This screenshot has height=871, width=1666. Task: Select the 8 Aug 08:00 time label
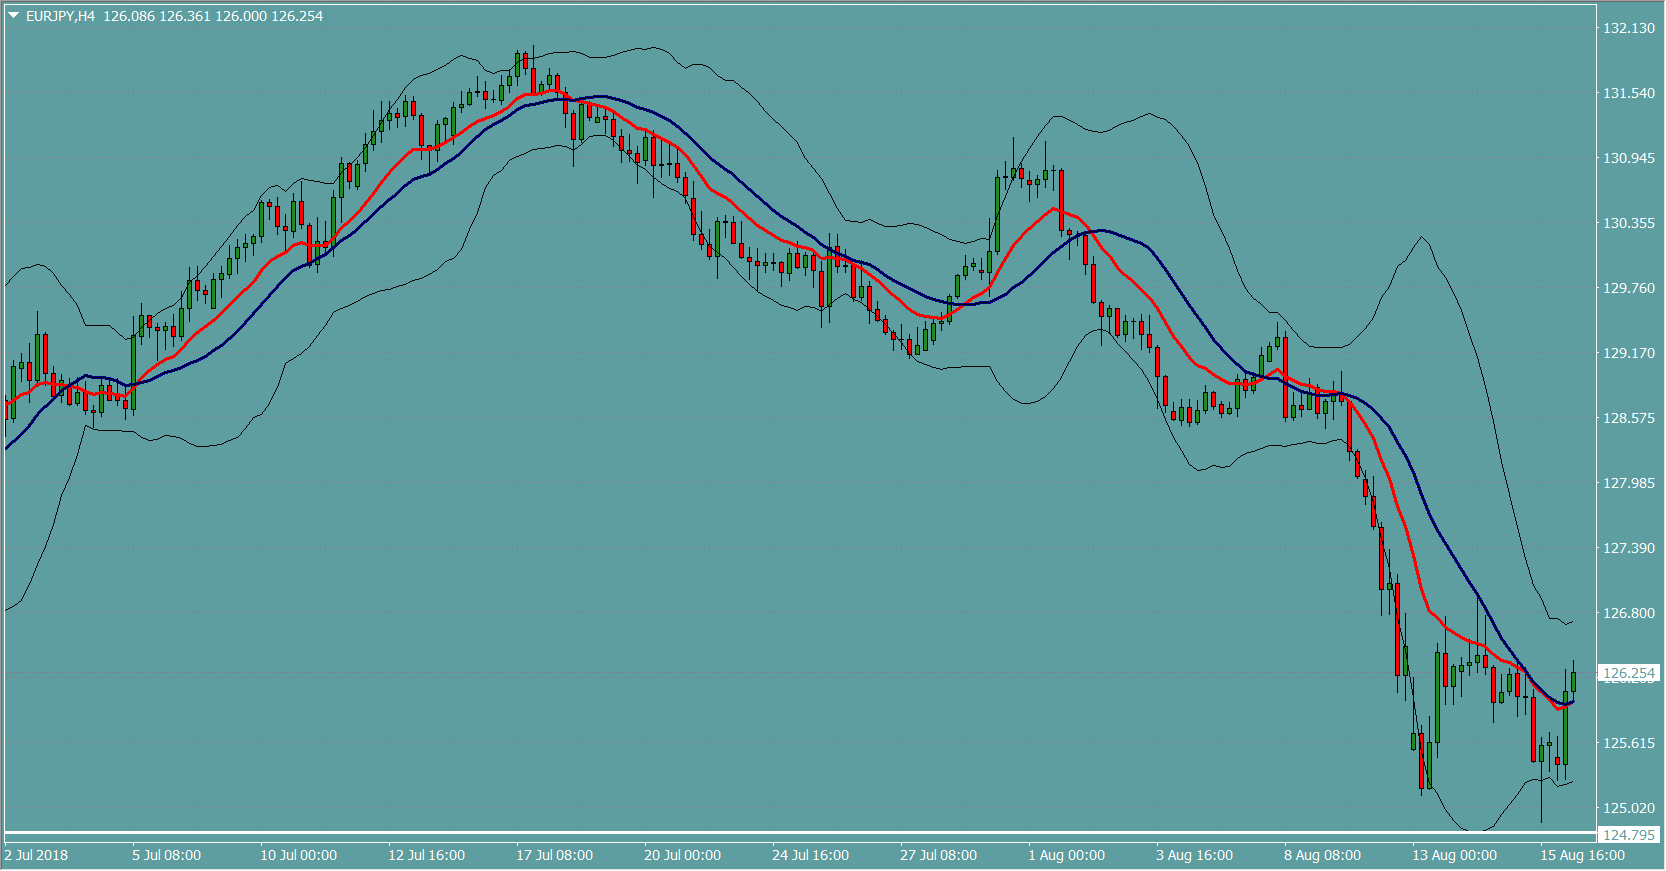1322,855
